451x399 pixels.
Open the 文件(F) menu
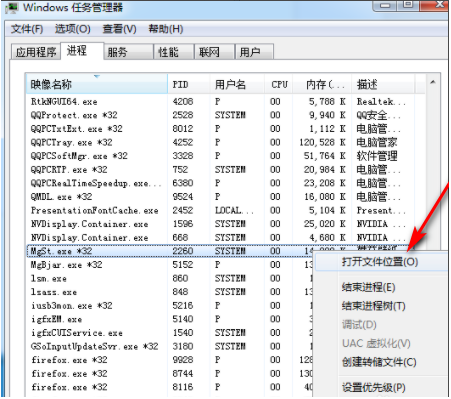[27, 29]
